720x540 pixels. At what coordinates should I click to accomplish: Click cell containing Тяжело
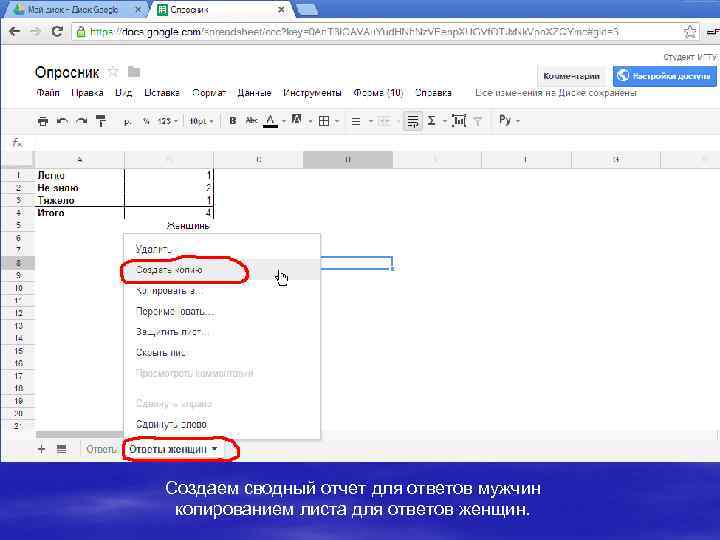click(x=79, y=200)
